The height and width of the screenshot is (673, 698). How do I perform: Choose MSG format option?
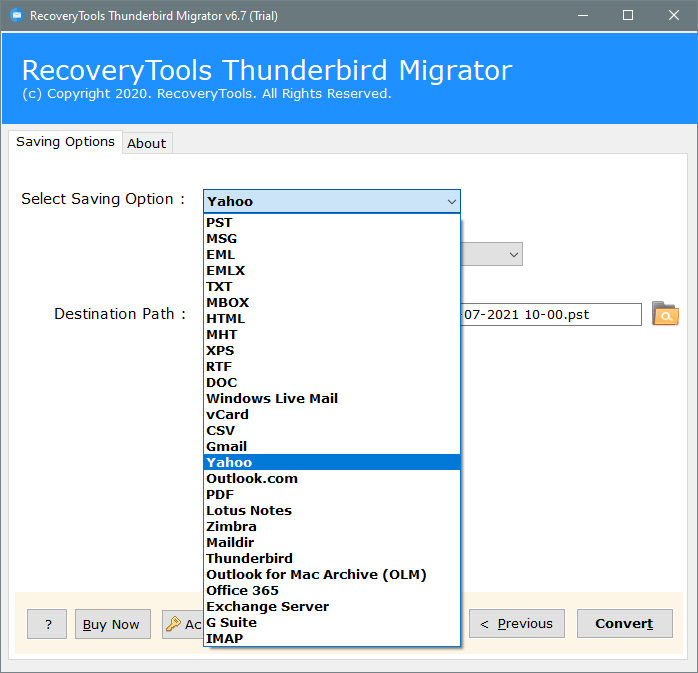pos(332,239)
